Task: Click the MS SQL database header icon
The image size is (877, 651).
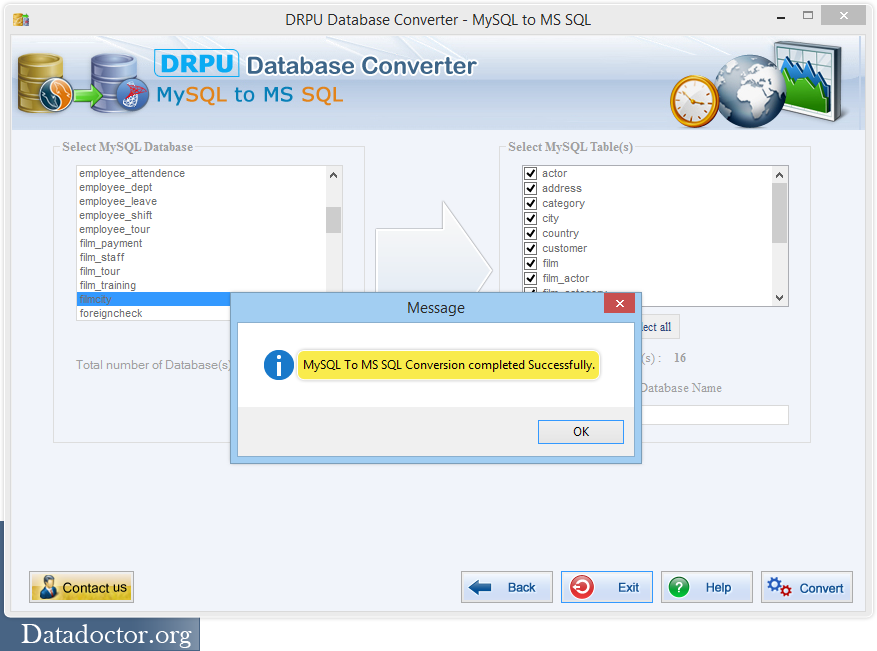Action: [x=120, y=83]
